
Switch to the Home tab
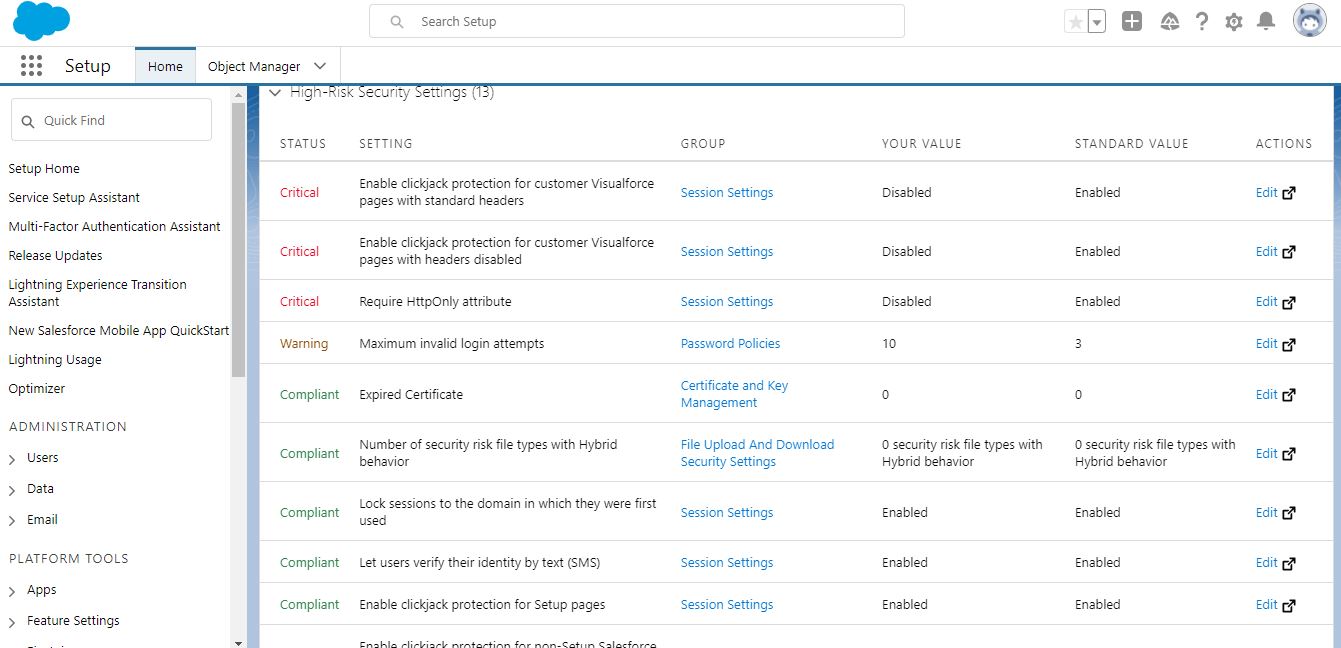164,65
